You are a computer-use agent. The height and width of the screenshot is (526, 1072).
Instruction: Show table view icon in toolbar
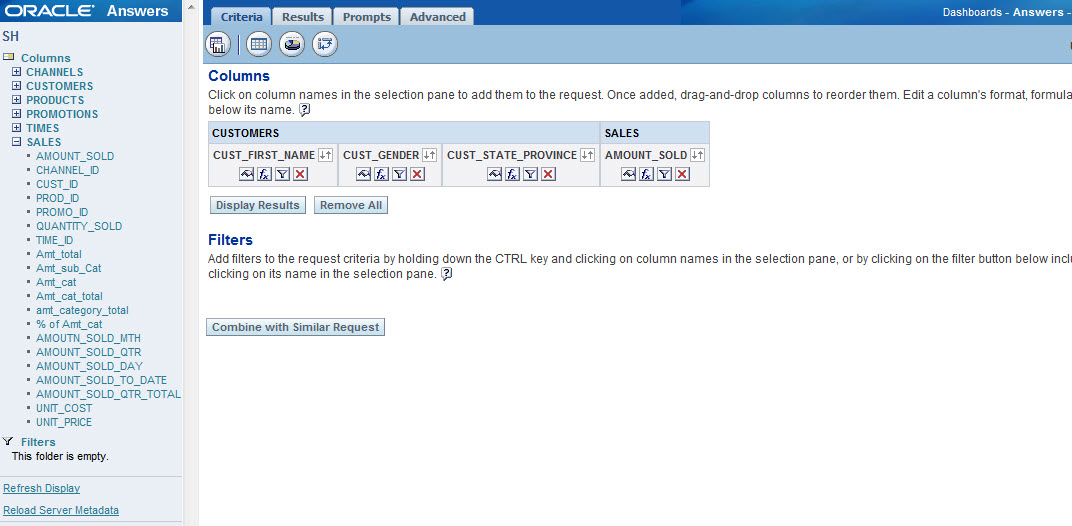(x=258, y=44)
